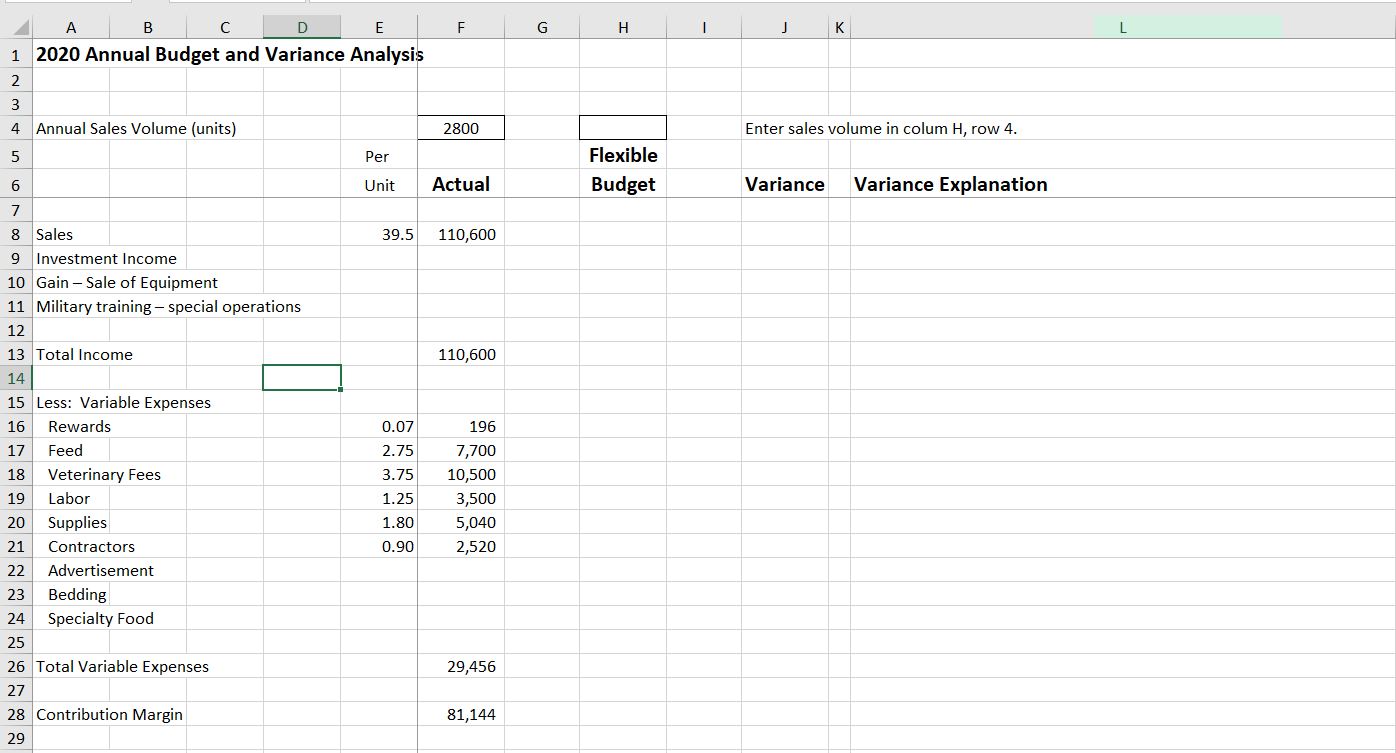Select row header 14

[15, 378]
